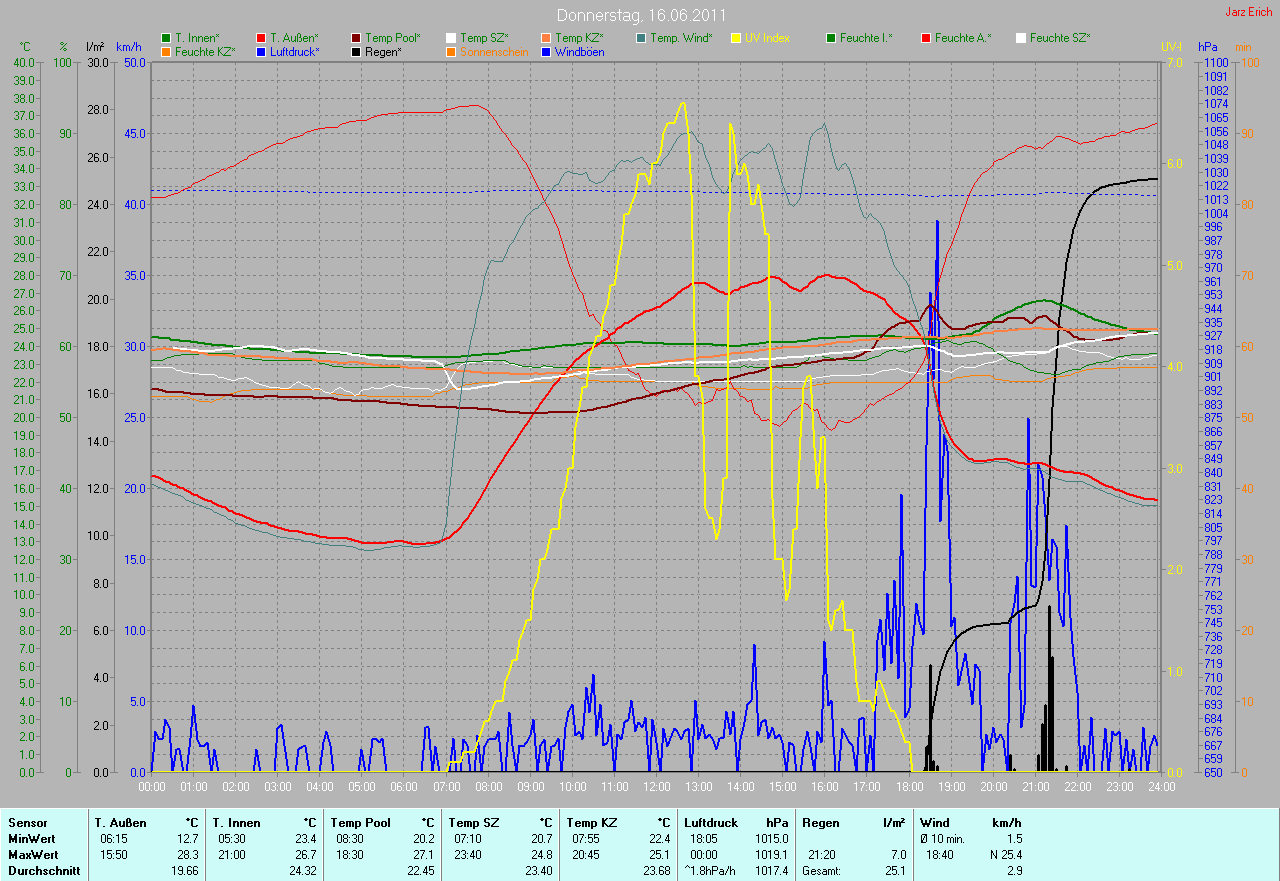1280x881 pixels.
Task: Select the 'Temp SZ*' legend label
Action: [485, 38]
